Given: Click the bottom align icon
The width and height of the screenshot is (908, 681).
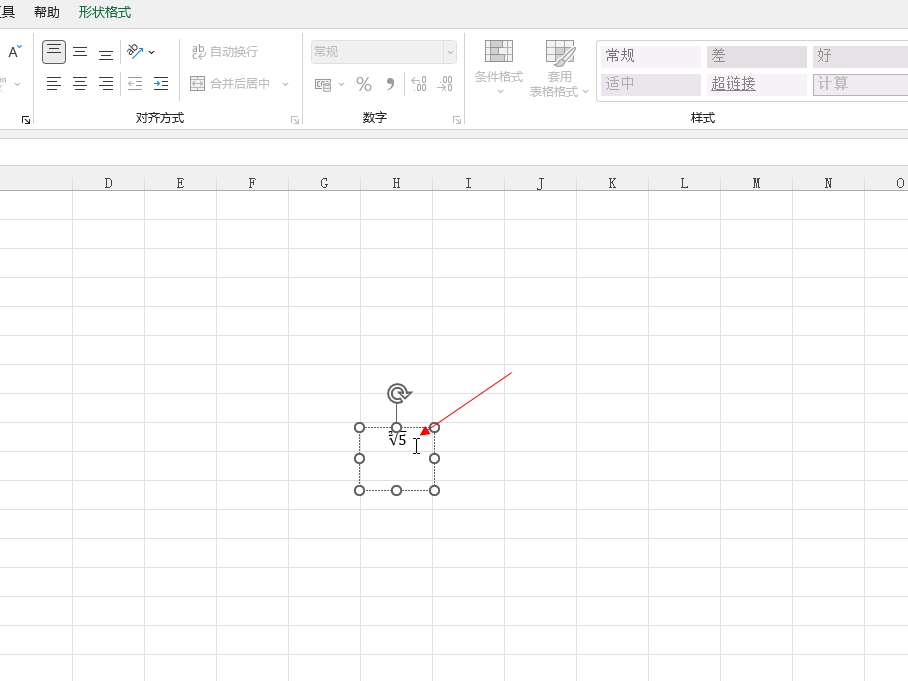Looking at the screenshot, I should click(x=106, y=52).
